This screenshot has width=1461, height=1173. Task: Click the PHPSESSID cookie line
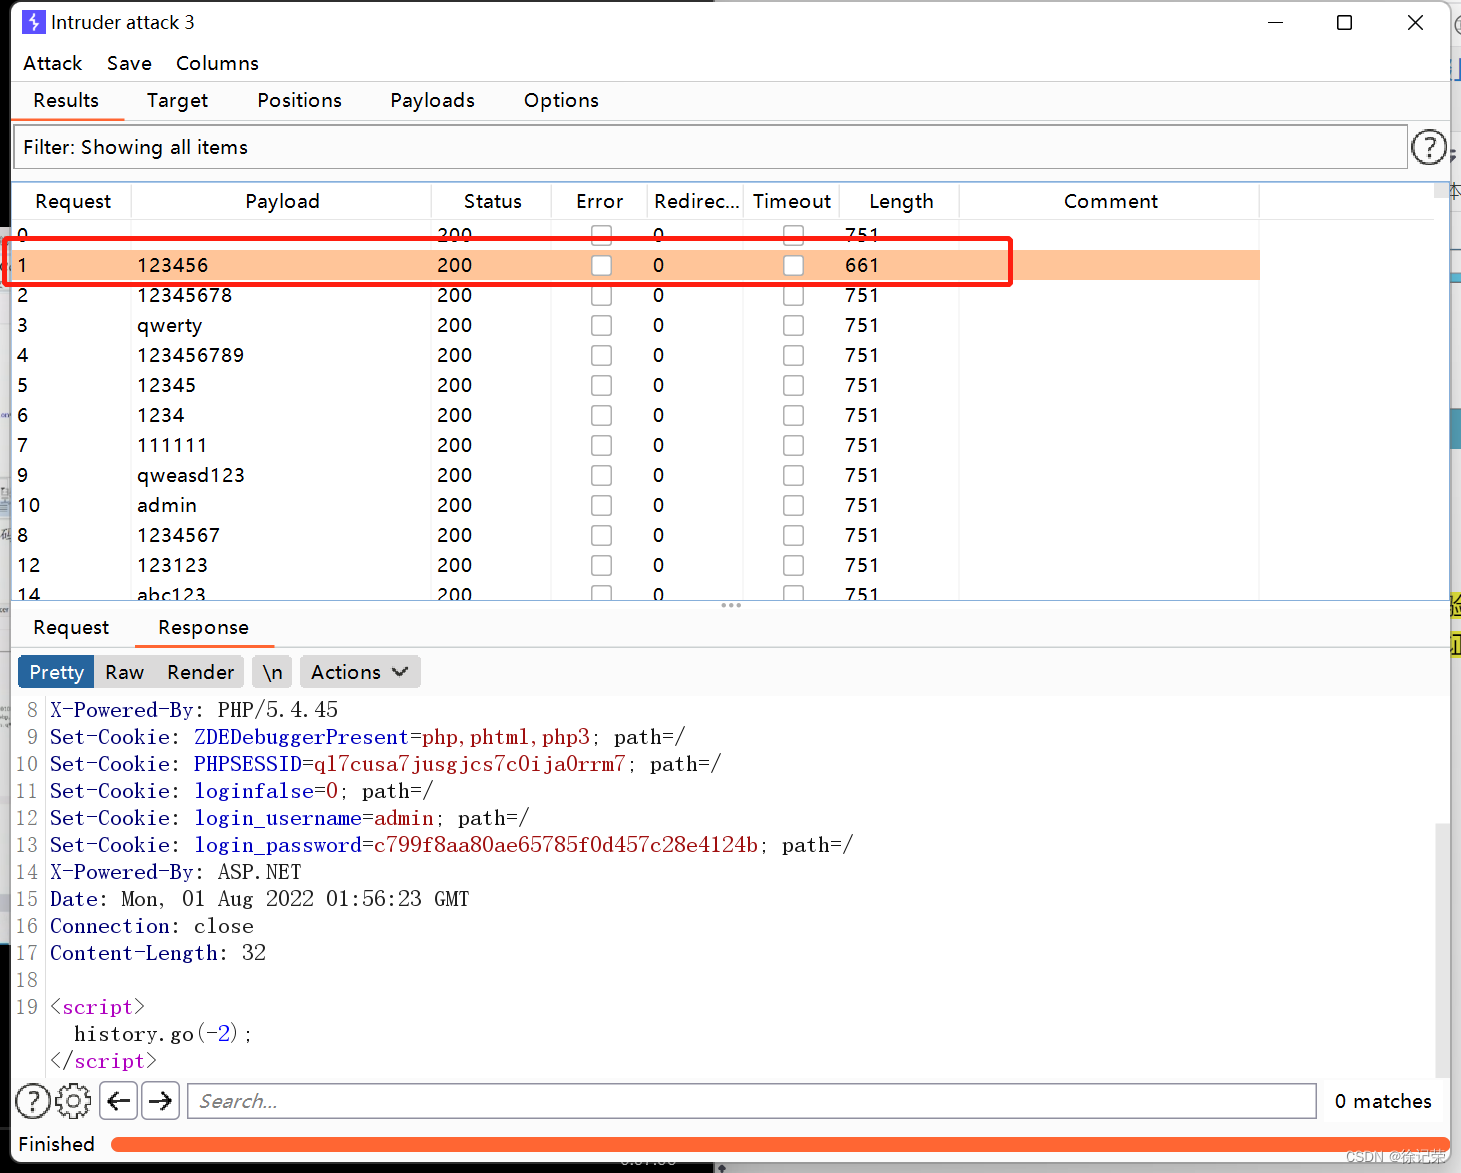click(x=385, y=764)
